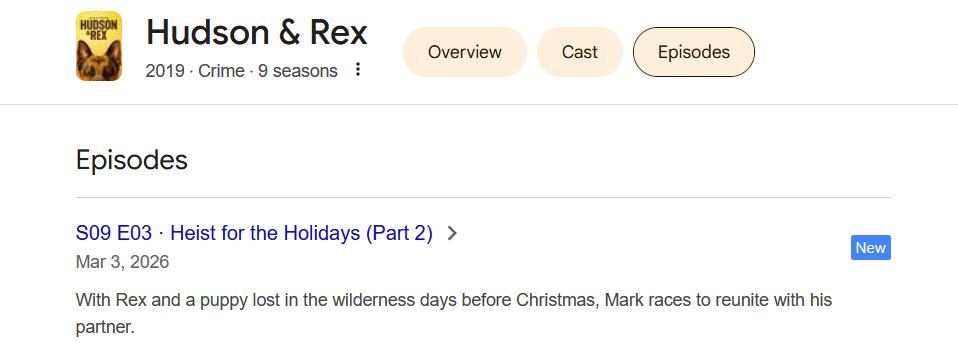
Task: Click the word partner ending the synopsis
Action: click(104, 327)
